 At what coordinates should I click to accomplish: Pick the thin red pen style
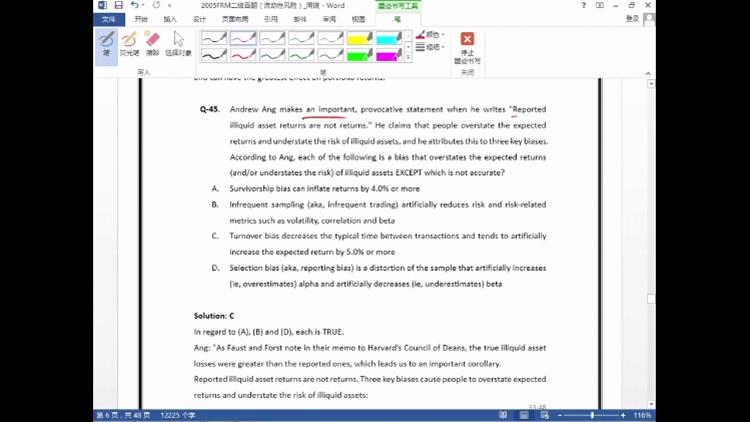point(243,38)
